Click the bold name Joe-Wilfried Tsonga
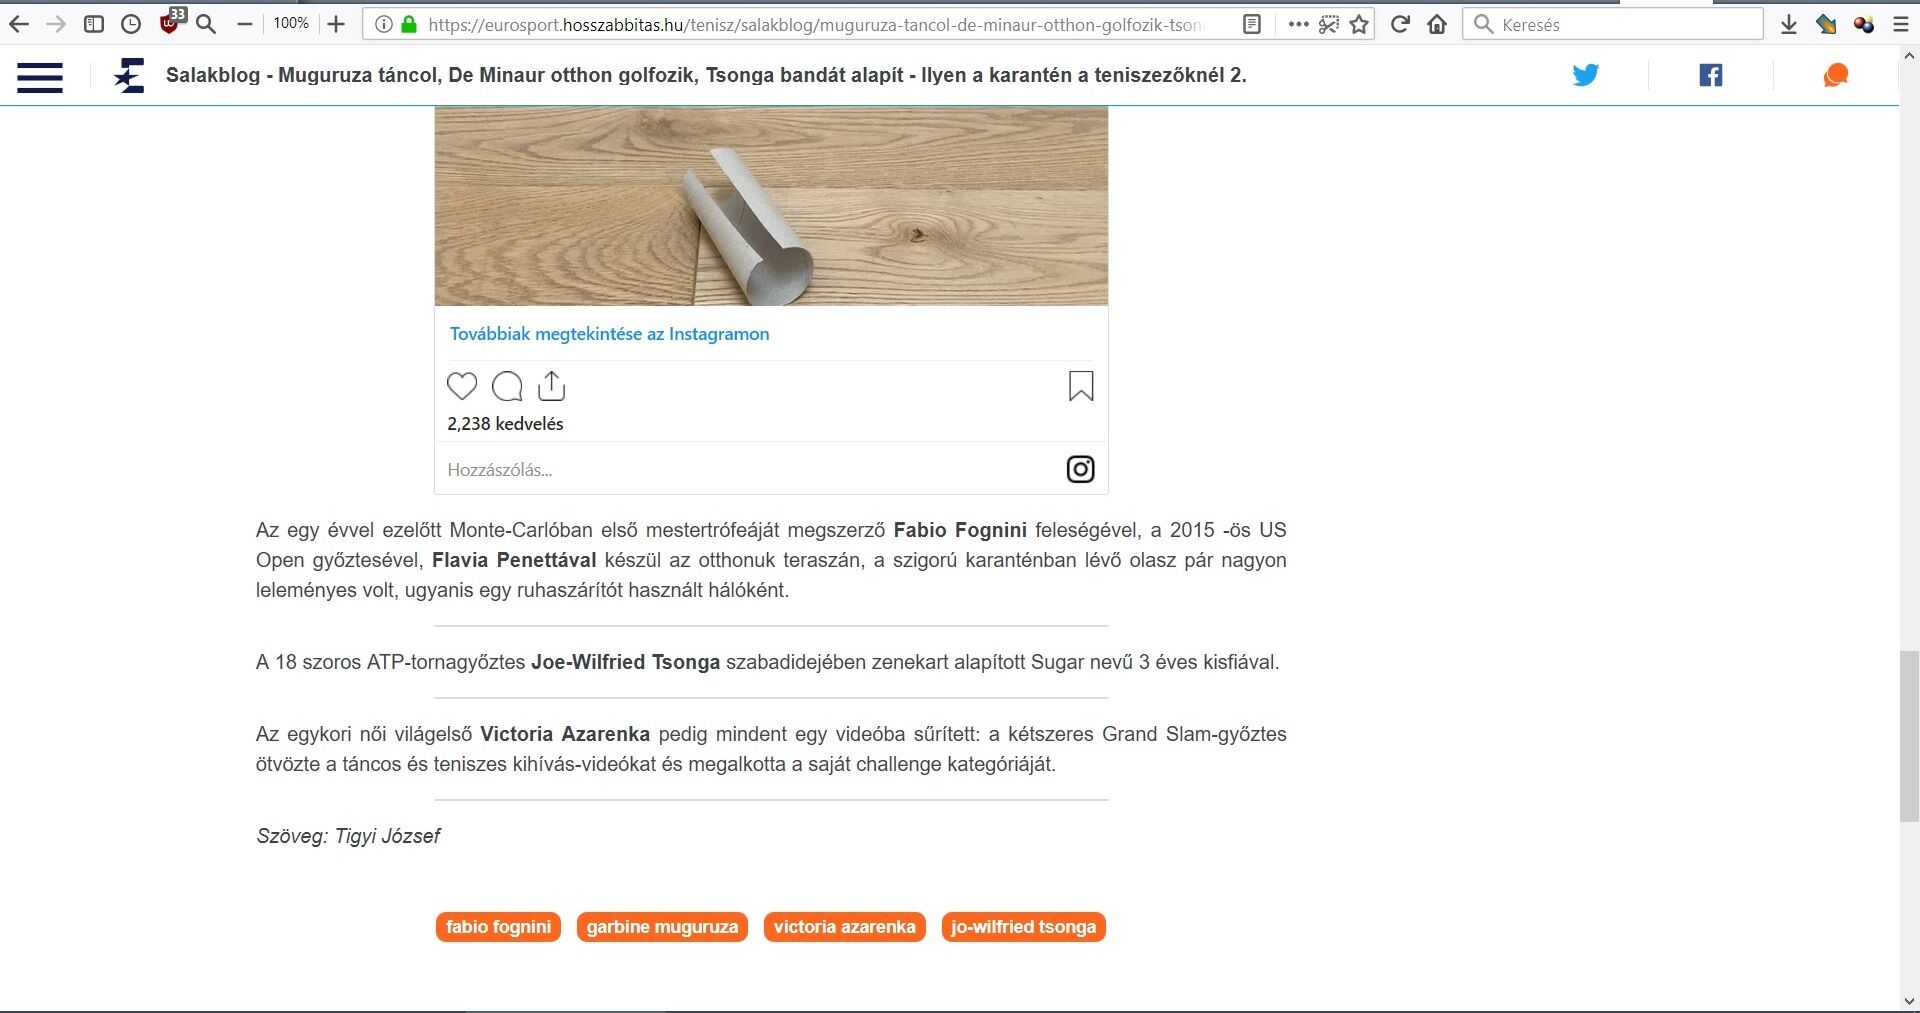The image size is (1920, 1013). [x=625, y=662]
